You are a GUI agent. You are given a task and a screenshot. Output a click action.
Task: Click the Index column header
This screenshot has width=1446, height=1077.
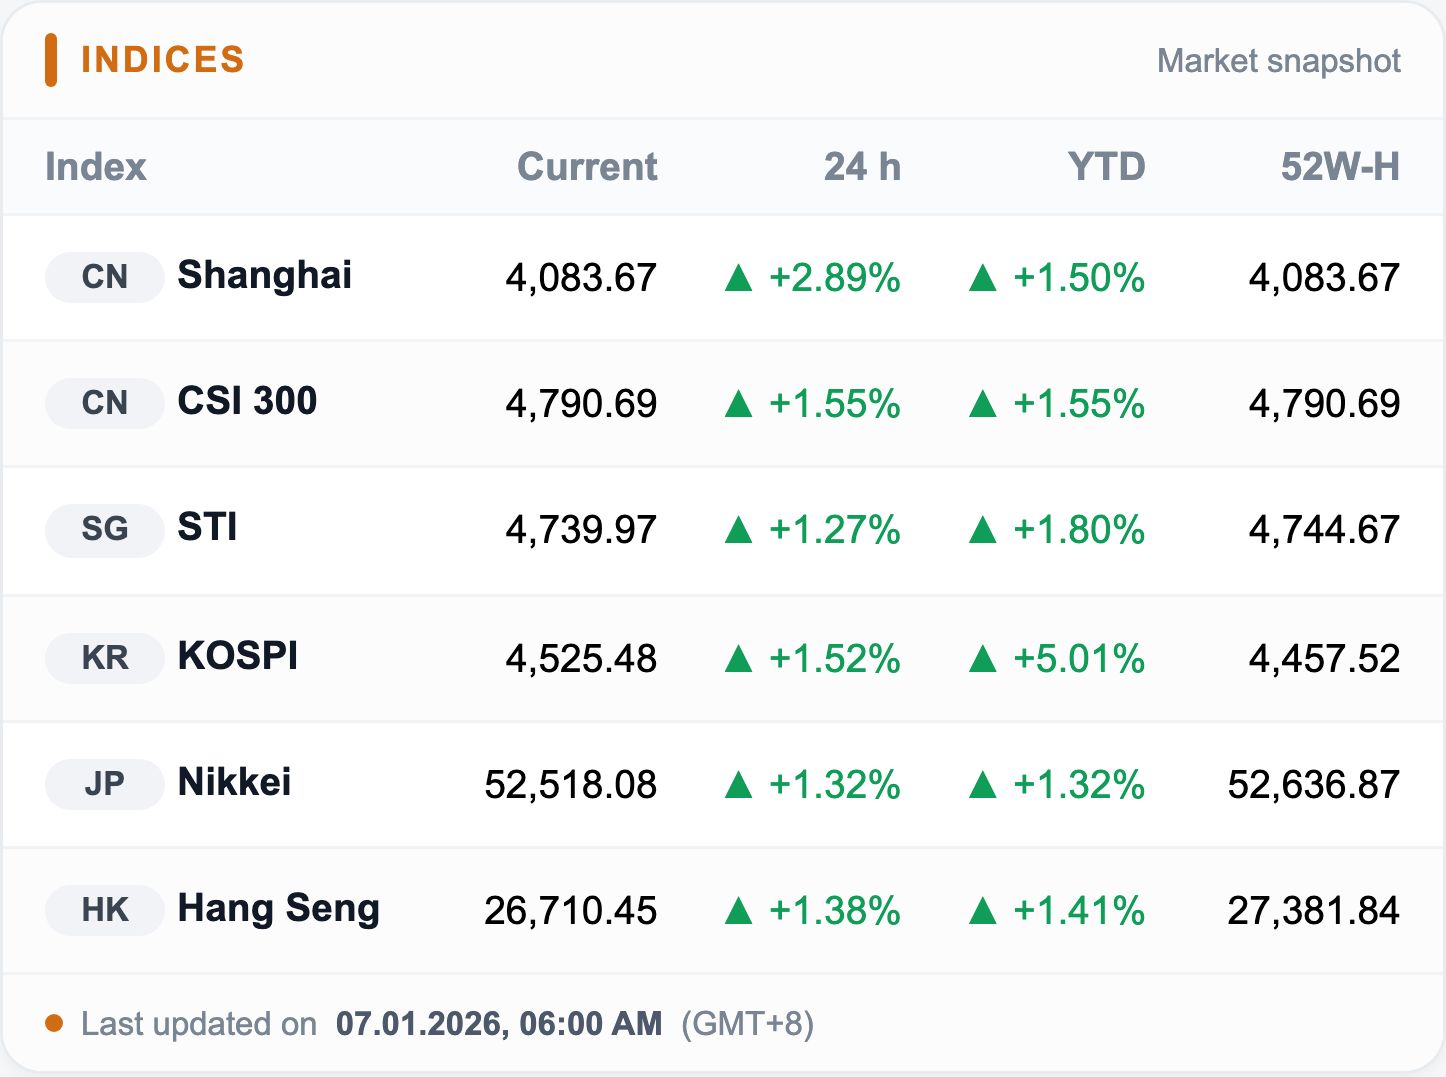point(96,167)
